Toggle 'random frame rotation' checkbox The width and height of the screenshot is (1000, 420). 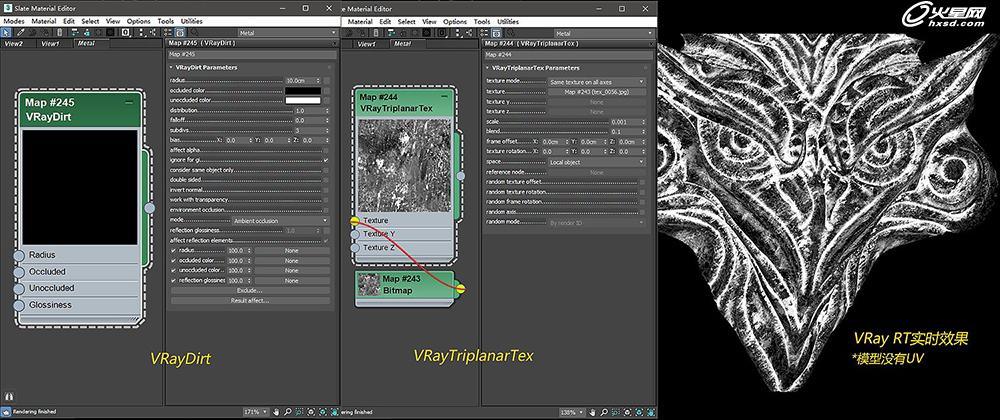click(x=642, y=202)
